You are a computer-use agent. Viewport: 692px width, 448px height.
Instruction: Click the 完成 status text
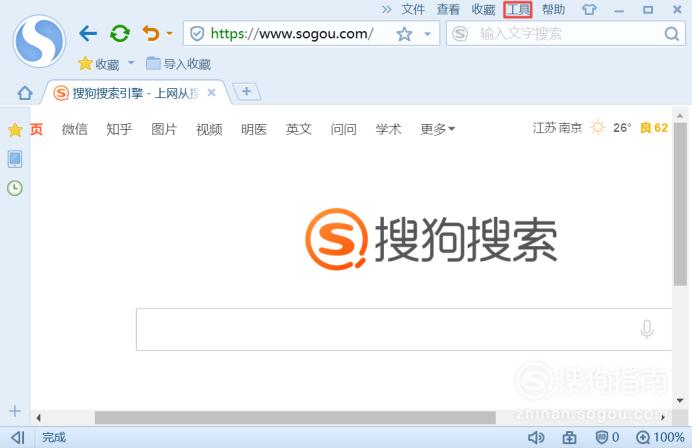pos(54,437)
